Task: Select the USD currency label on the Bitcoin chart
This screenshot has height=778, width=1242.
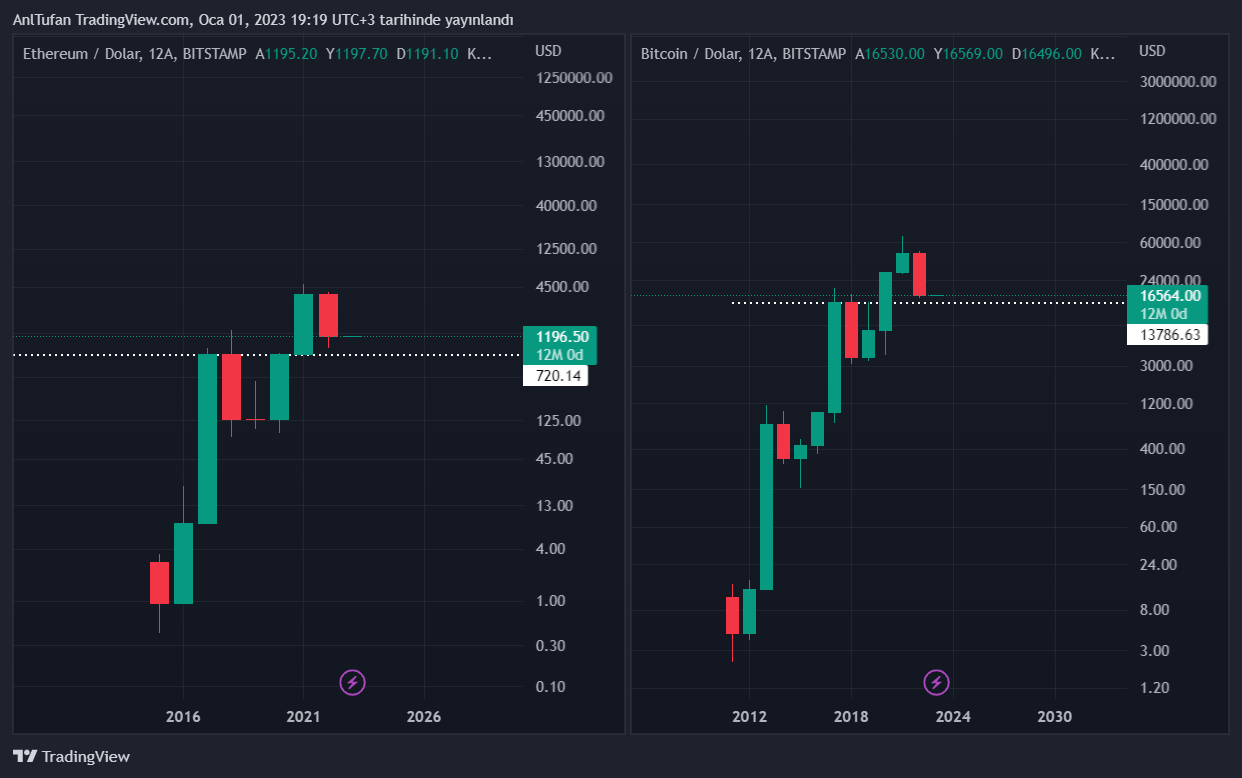Action: tap(1153, 51)
